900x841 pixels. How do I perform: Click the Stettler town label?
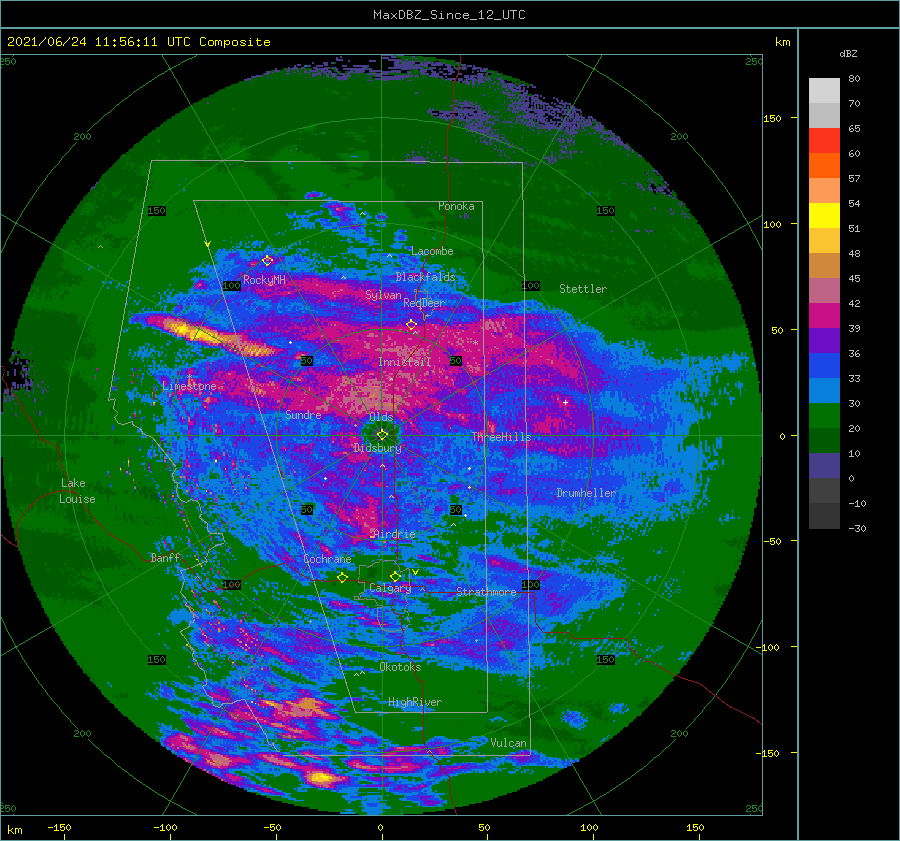[x=583, y=289]
